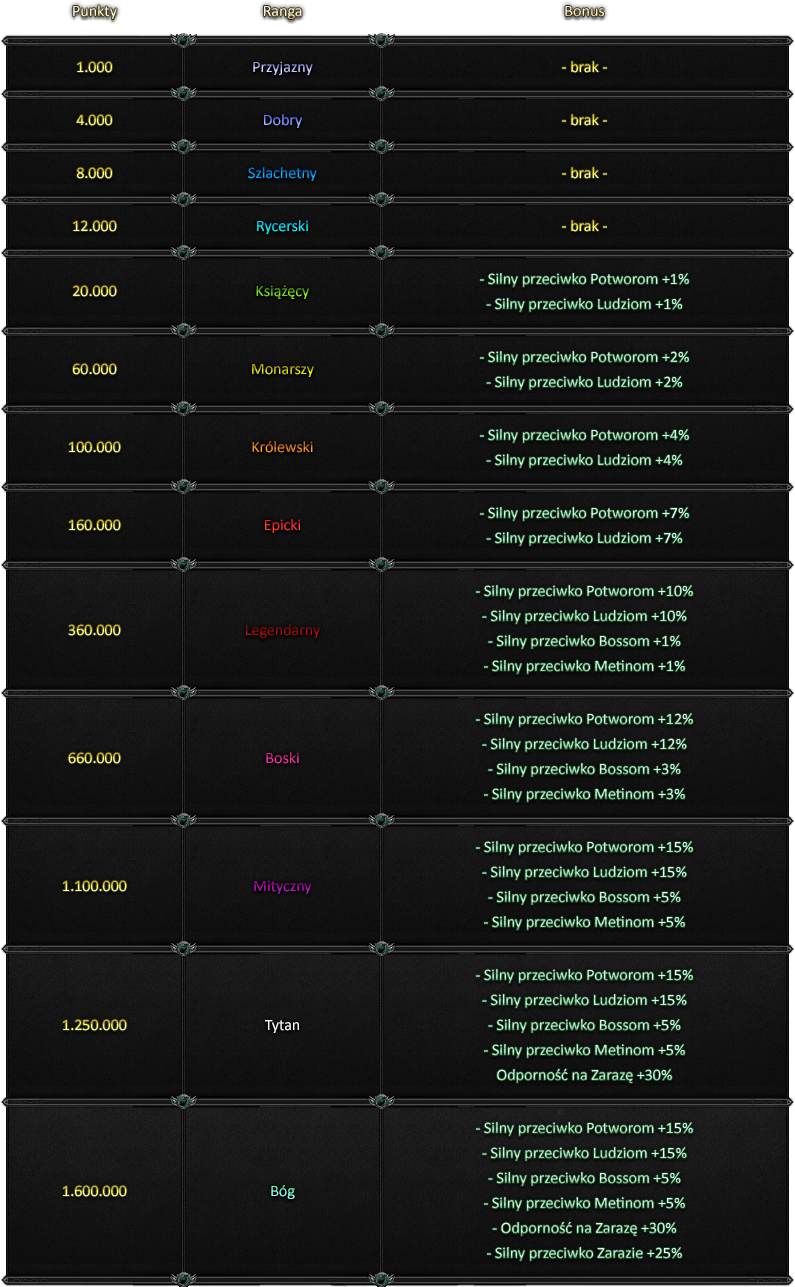Click the Epicki rank label
The image size is (795, 1287).
282,526
